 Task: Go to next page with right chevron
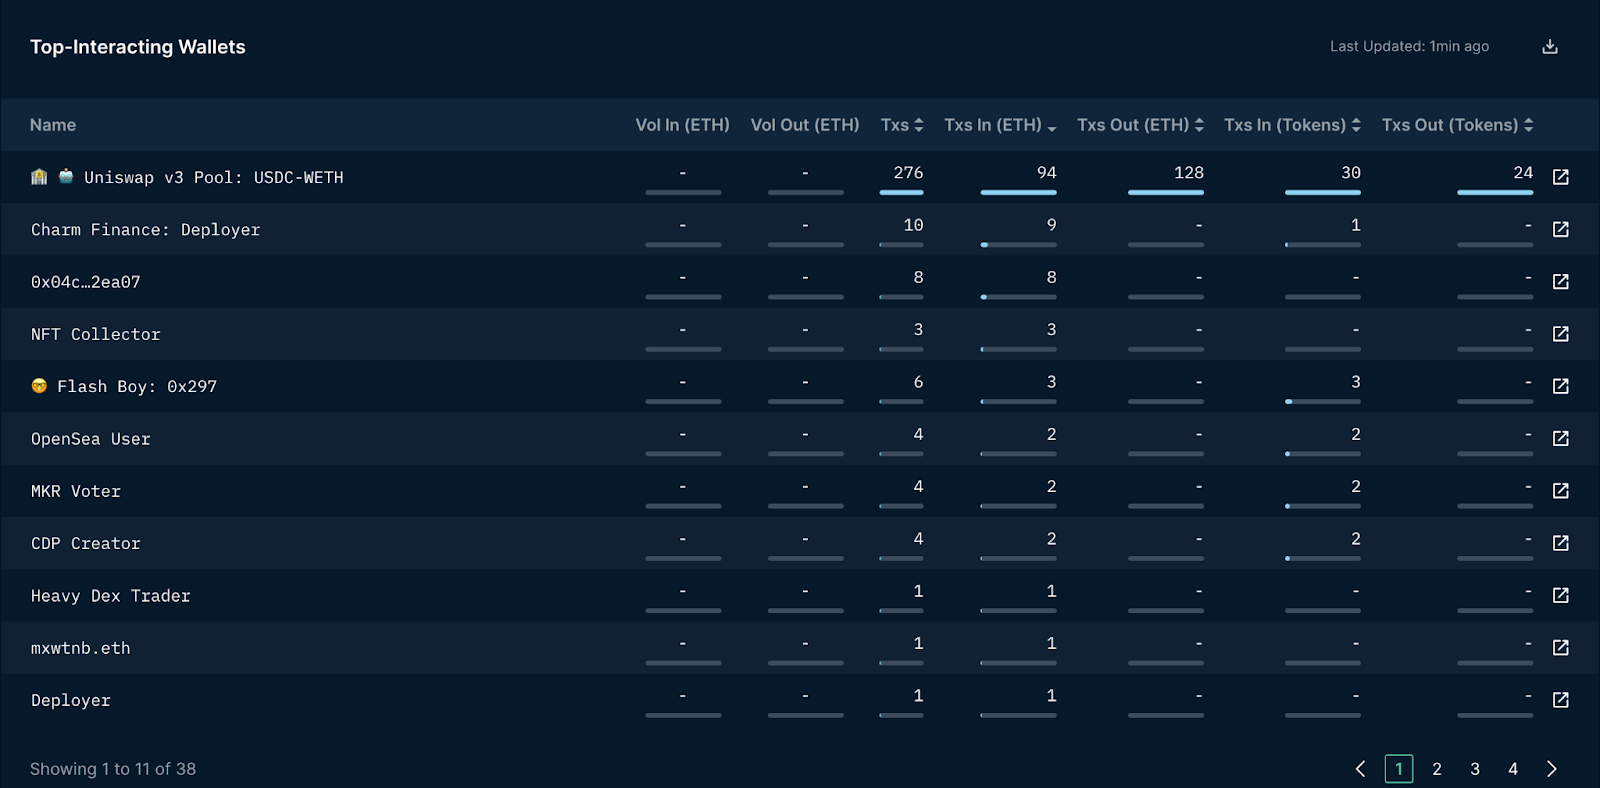[x=1552, y=769]
